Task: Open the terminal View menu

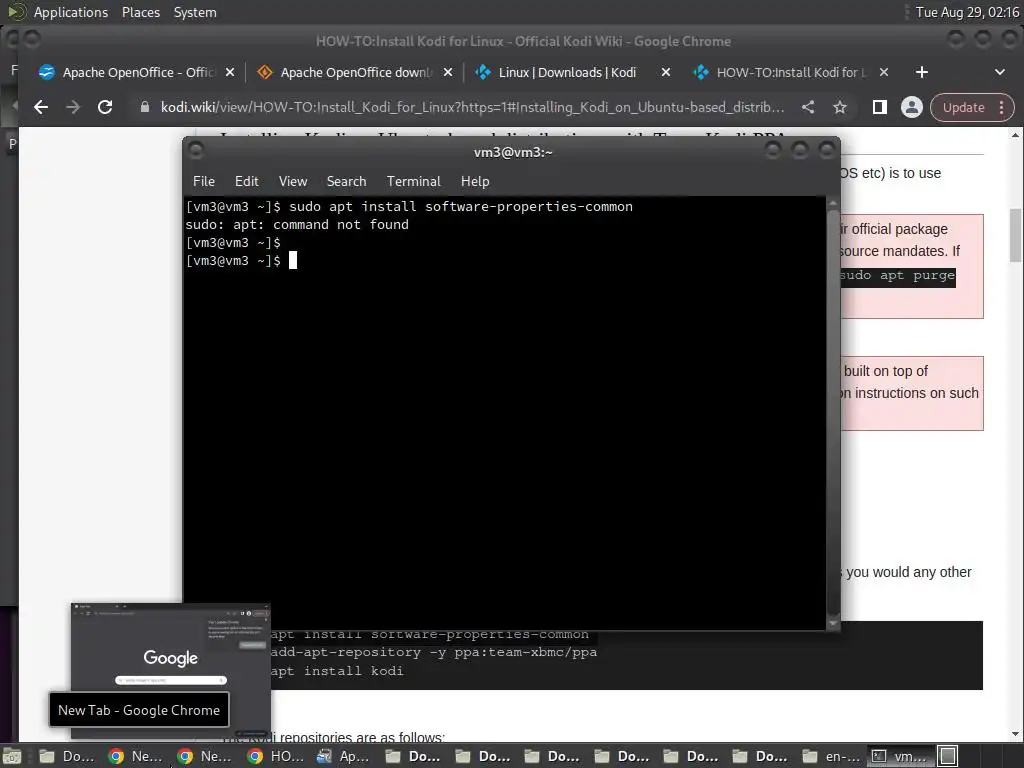Action: coord(293,181)
